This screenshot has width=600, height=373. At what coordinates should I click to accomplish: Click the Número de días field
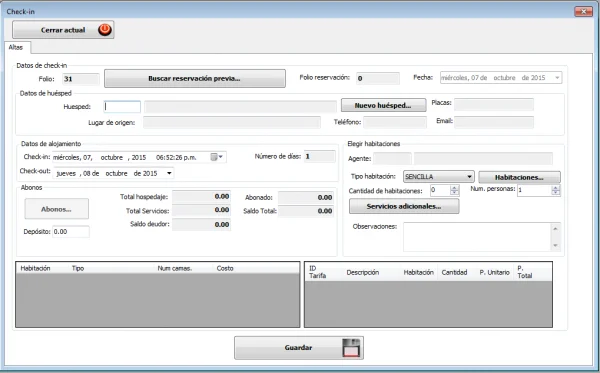click(320, 156)
